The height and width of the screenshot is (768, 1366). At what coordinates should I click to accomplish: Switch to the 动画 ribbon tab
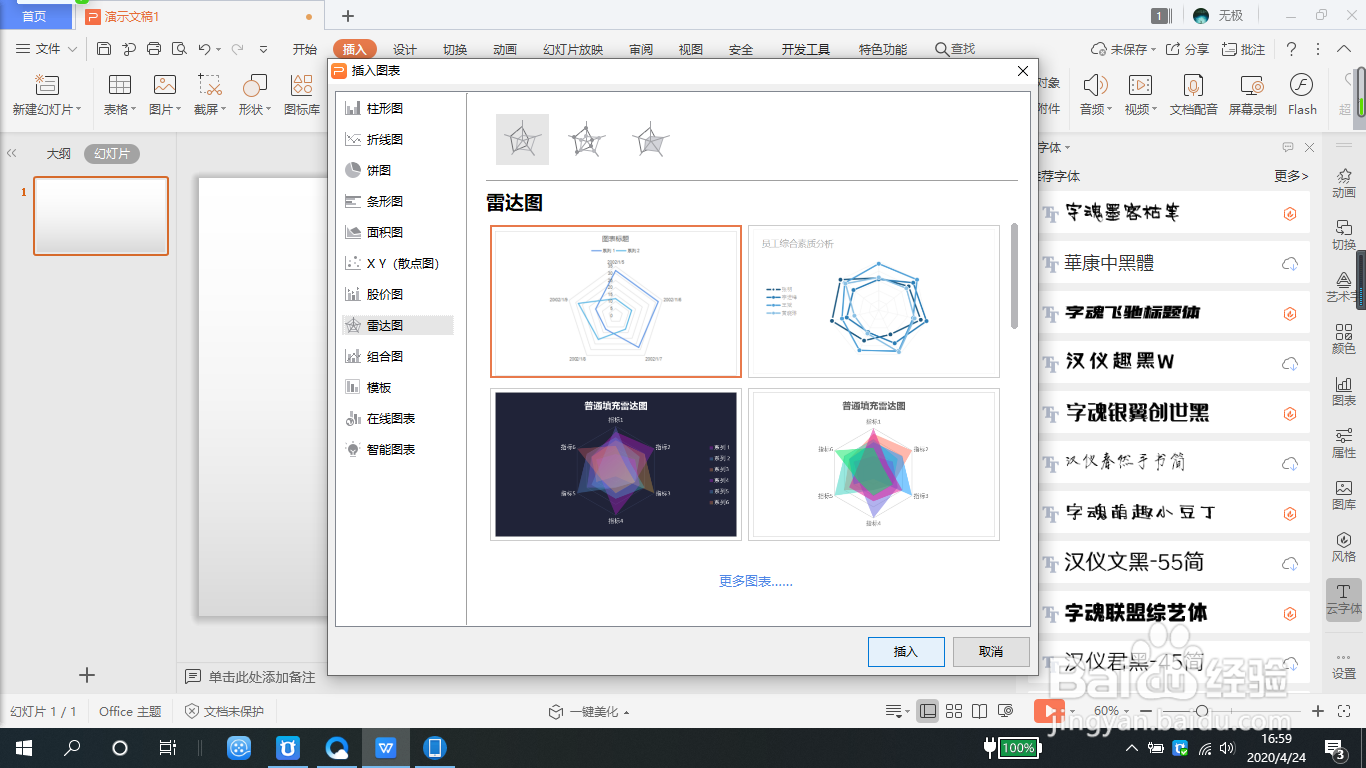click(x=505, y=49)
